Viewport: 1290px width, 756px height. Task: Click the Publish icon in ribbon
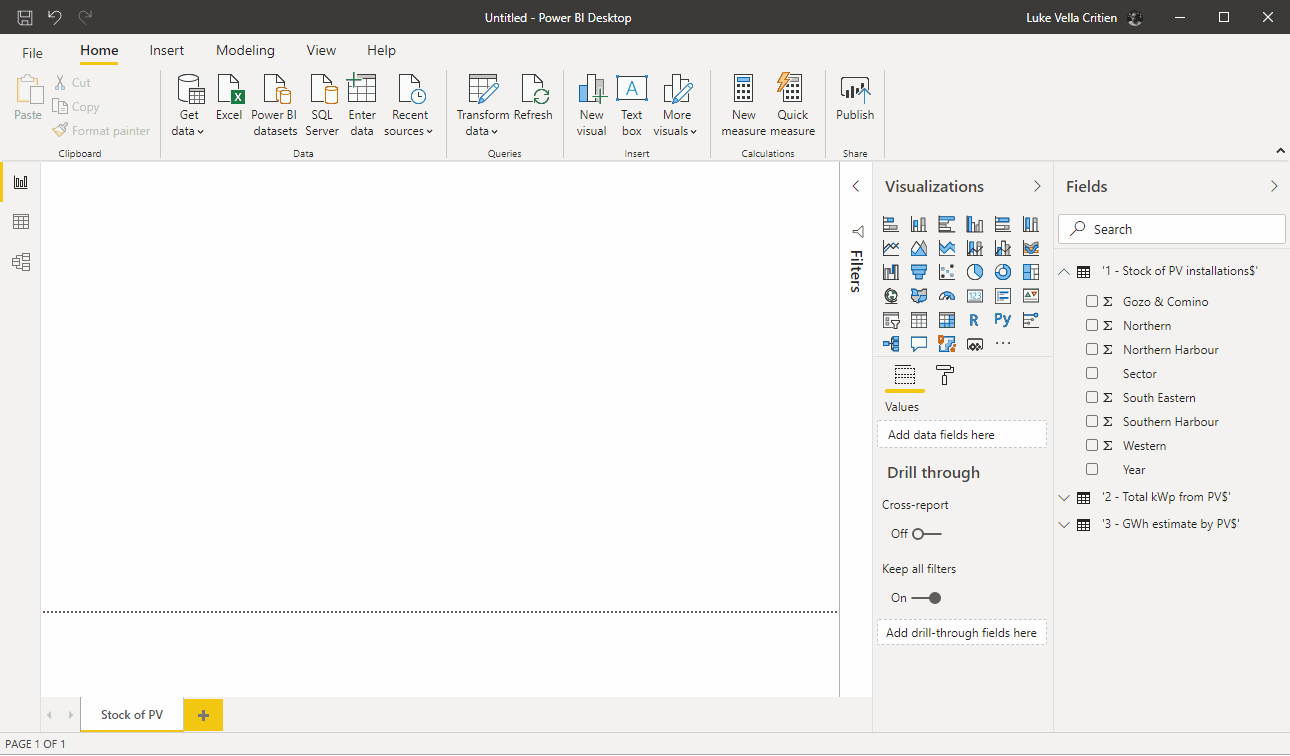coord(855,100)
